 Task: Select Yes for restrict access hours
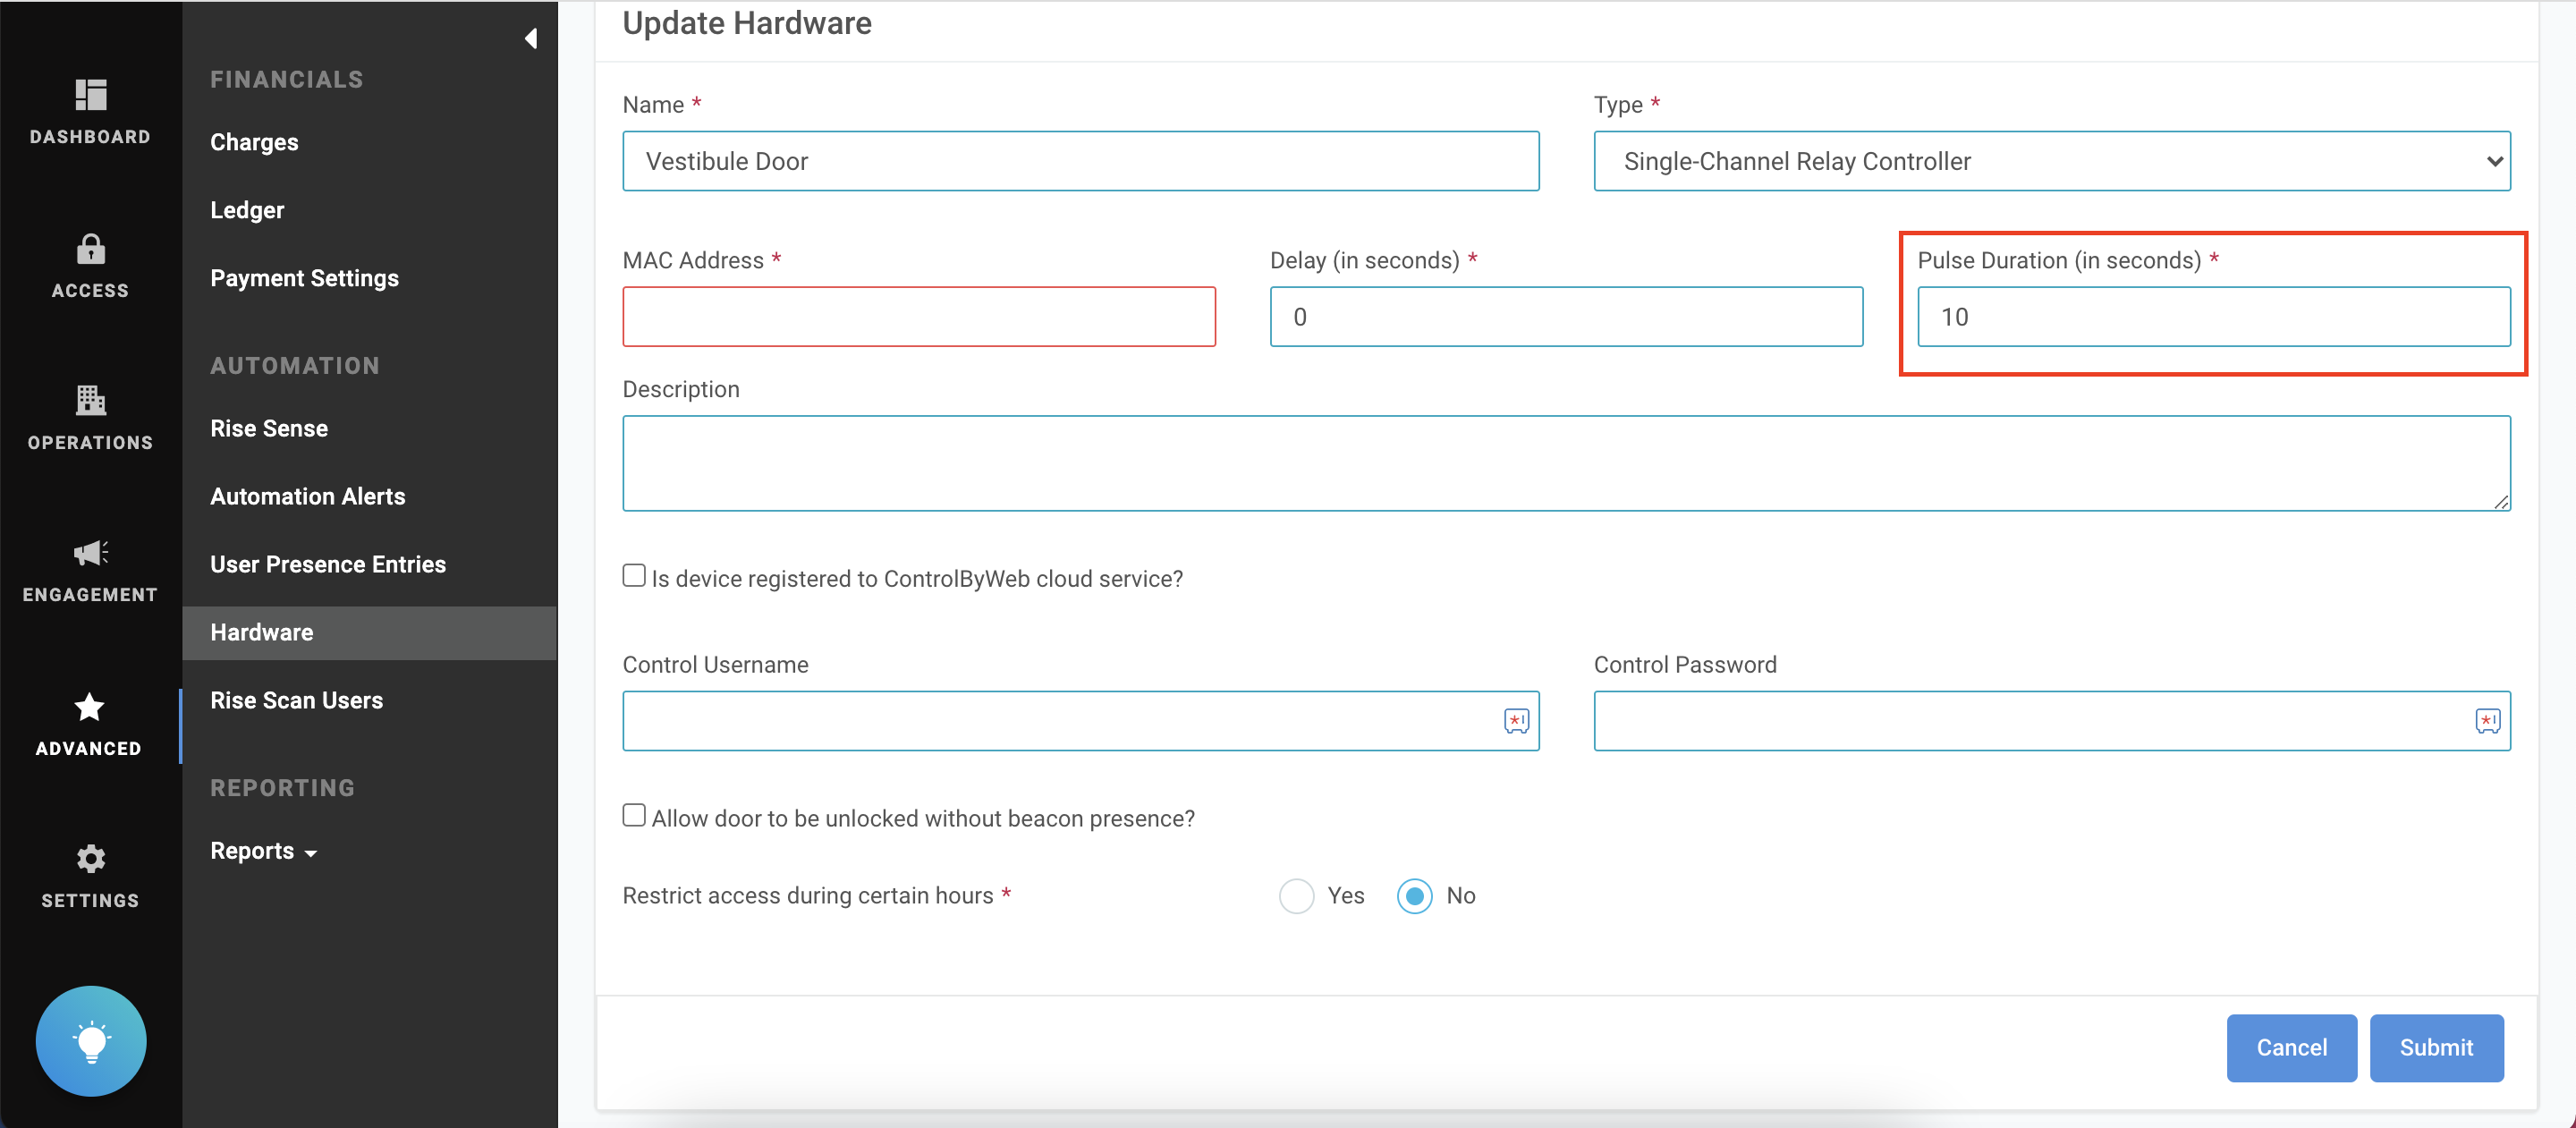pos(1296,896)
